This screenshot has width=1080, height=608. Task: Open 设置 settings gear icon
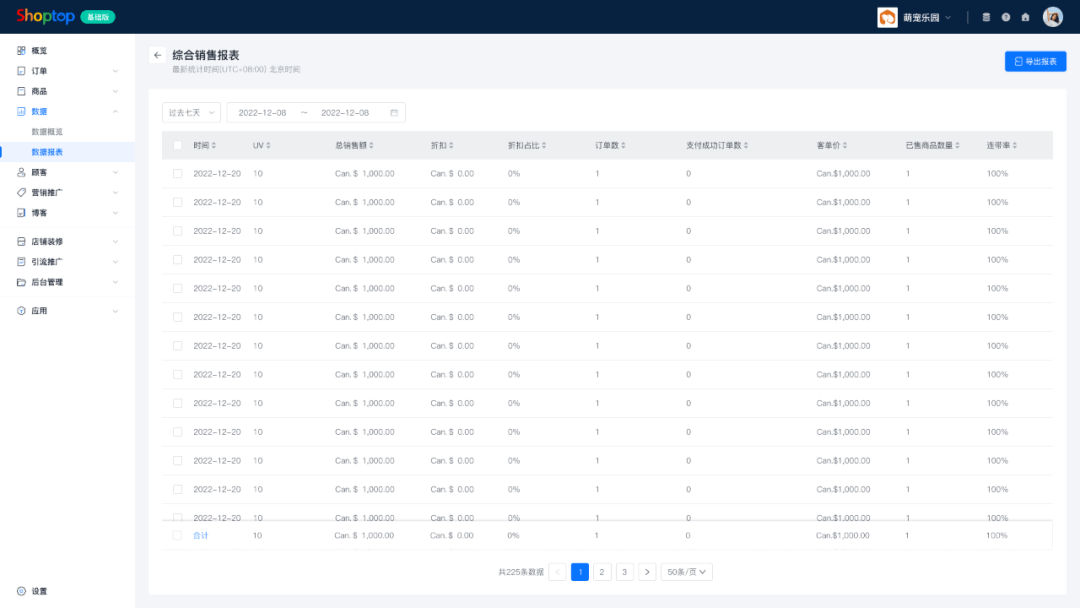tap(21, 591)
